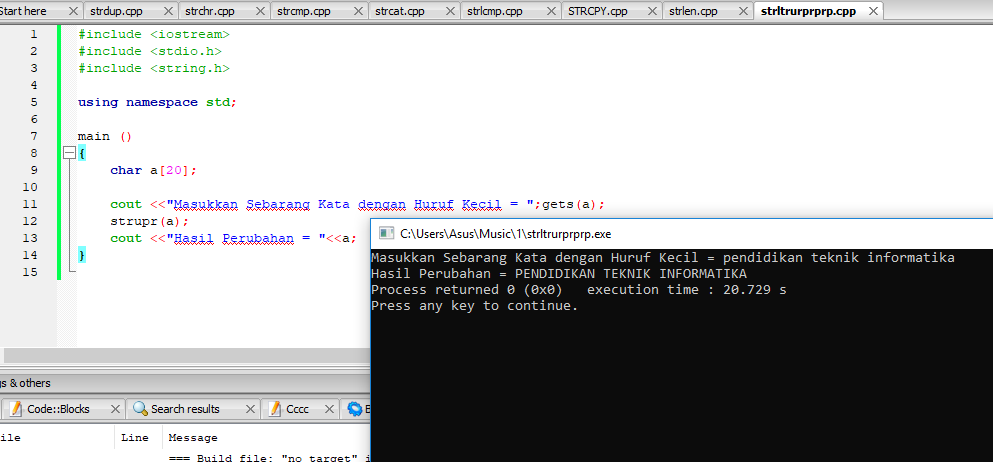This screenshot has width=993, height=462.
Task: Select the 'Build file: no target' message row
Action: 269,458
